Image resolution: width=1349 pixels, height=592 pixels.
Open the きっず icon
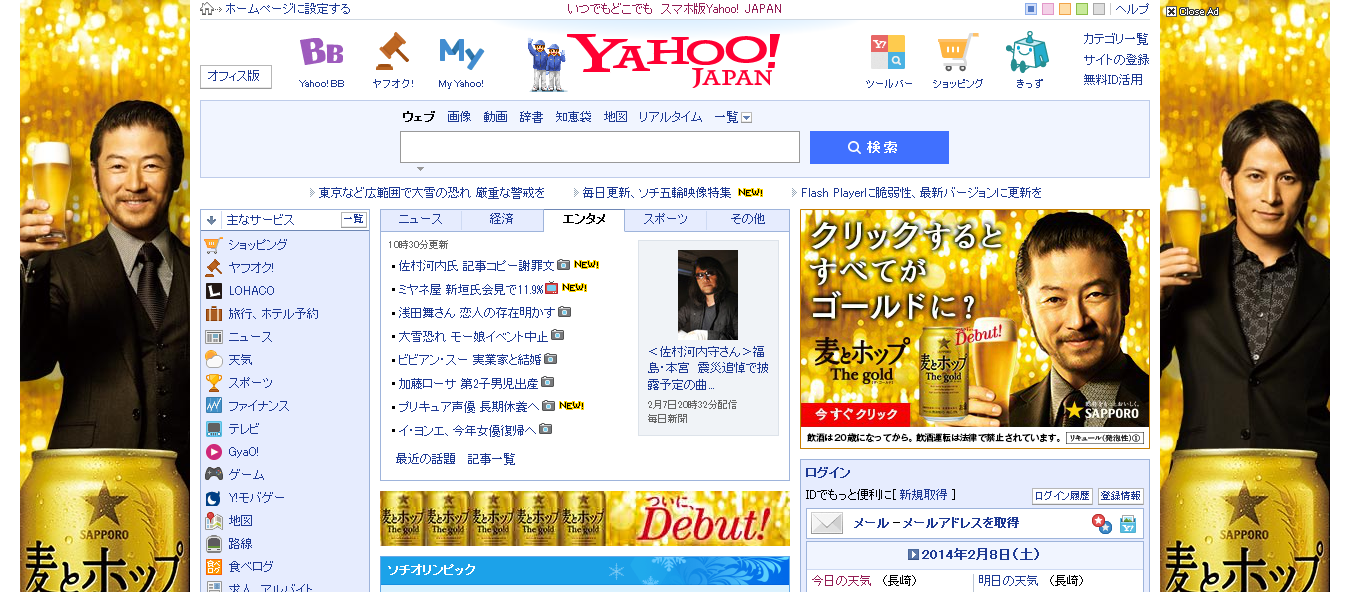1027,52
